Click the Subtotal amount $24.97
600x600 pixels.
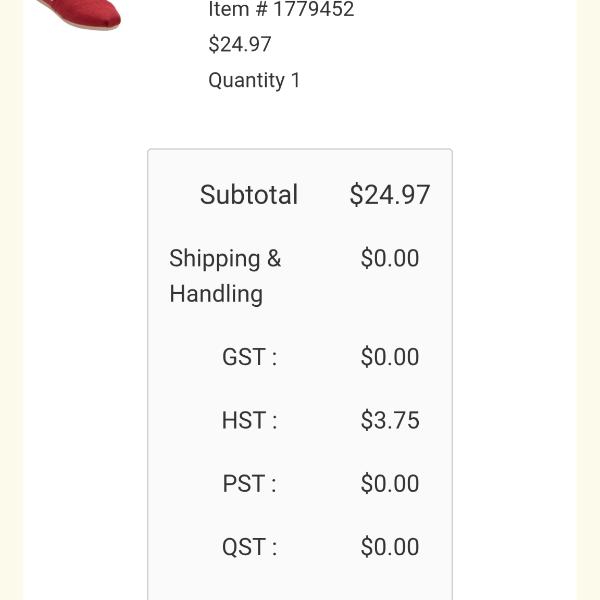(x=390, y=194)
